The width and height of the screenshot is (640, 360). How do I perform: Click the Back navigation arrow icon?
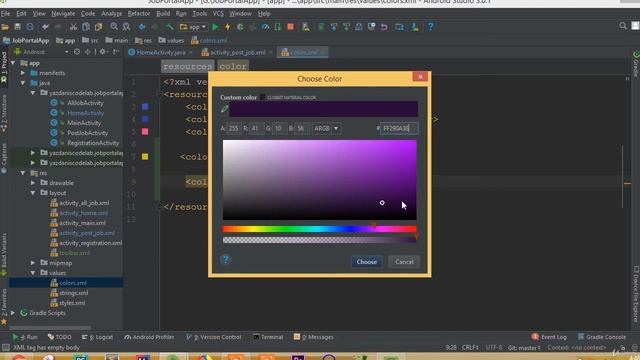[142, 27]
